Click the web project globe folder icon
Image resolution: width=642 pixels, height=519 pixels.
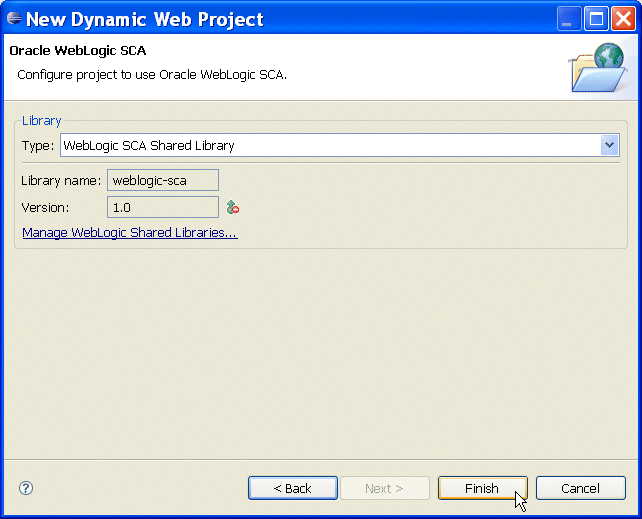[x=598, y=68]
